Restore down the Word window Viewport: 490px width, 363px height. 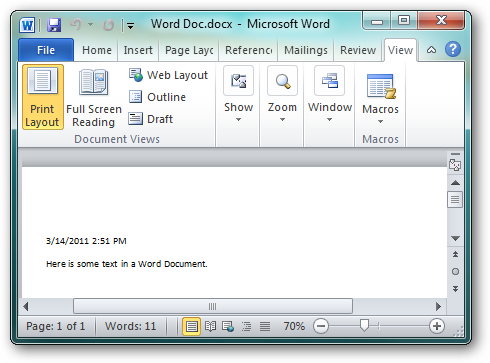tap(404, 21)
